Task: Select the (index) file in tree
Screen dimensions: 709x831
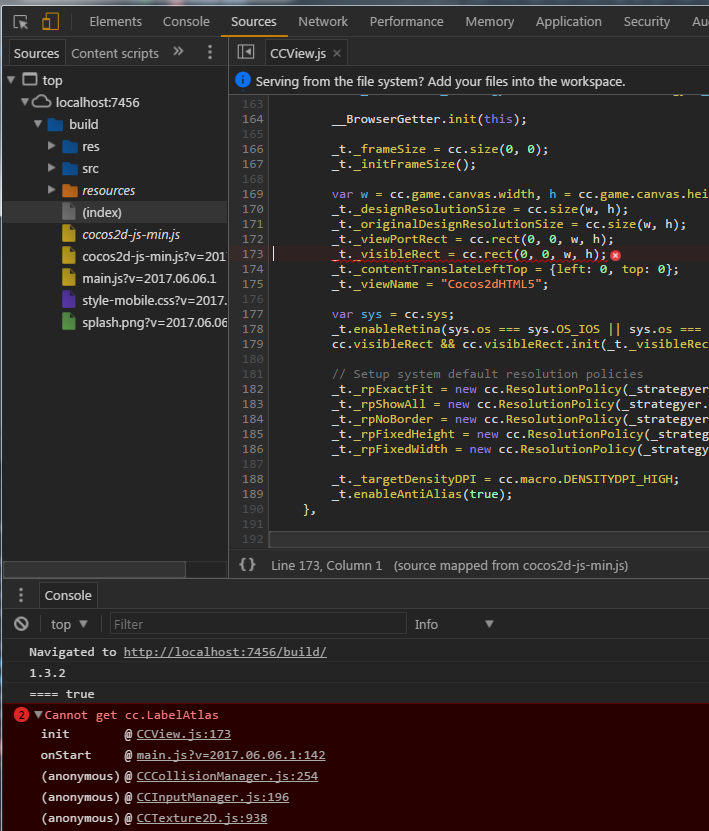Action: tap(102, 212)
